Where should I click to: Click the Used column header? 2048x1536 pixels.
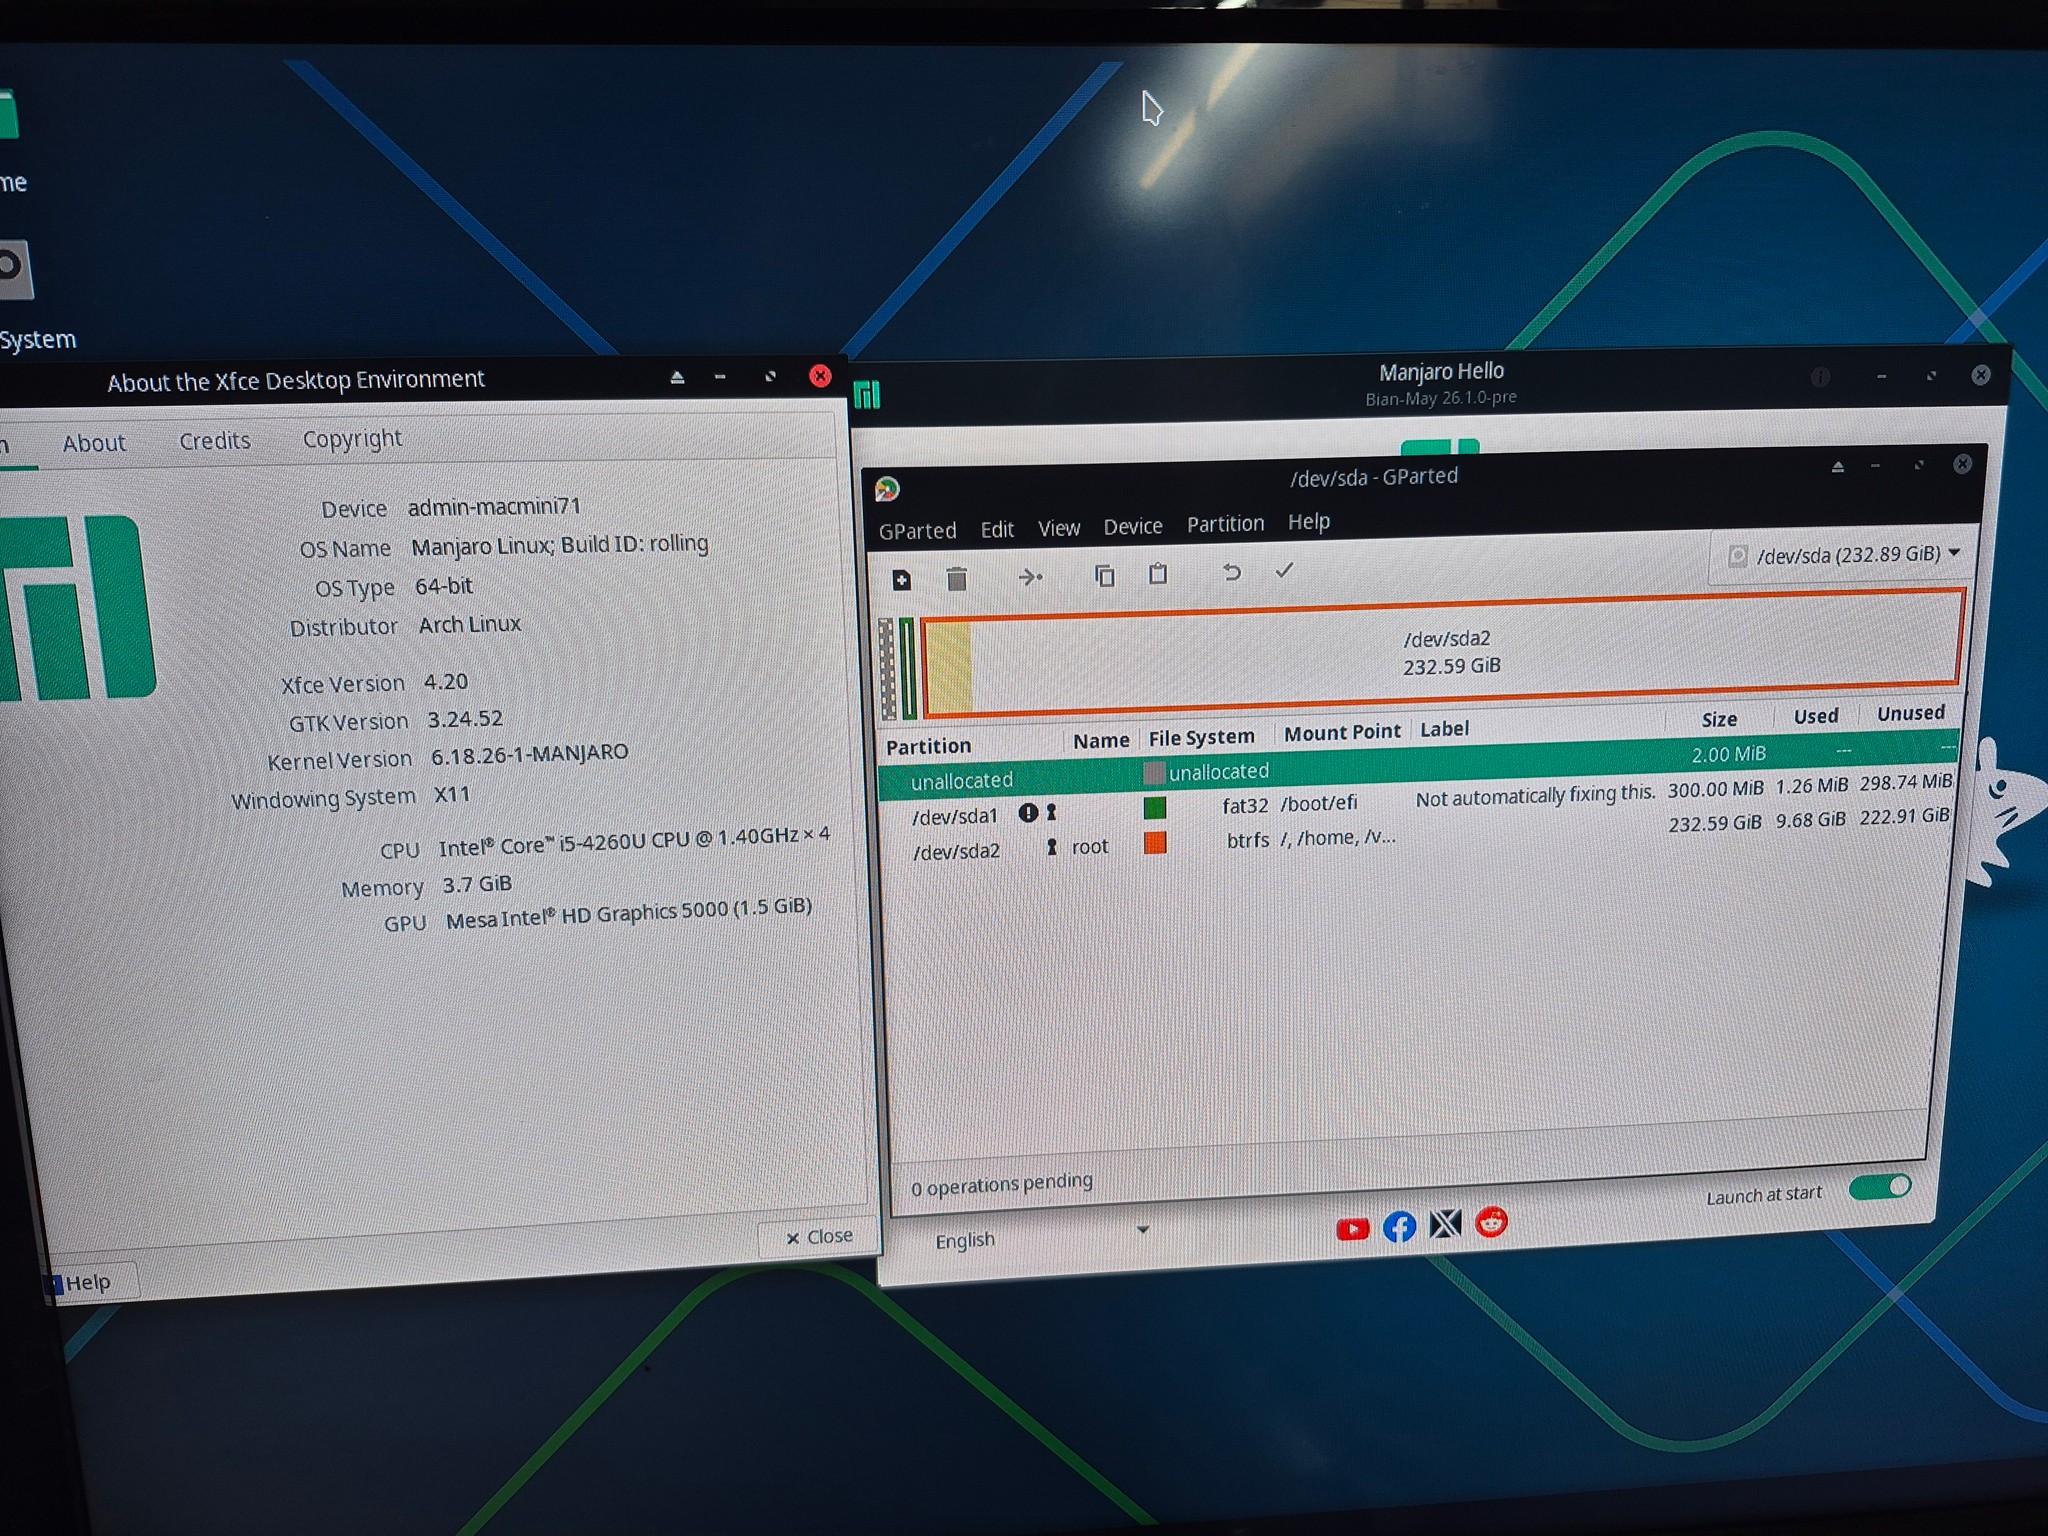(x=1816, y=716)
